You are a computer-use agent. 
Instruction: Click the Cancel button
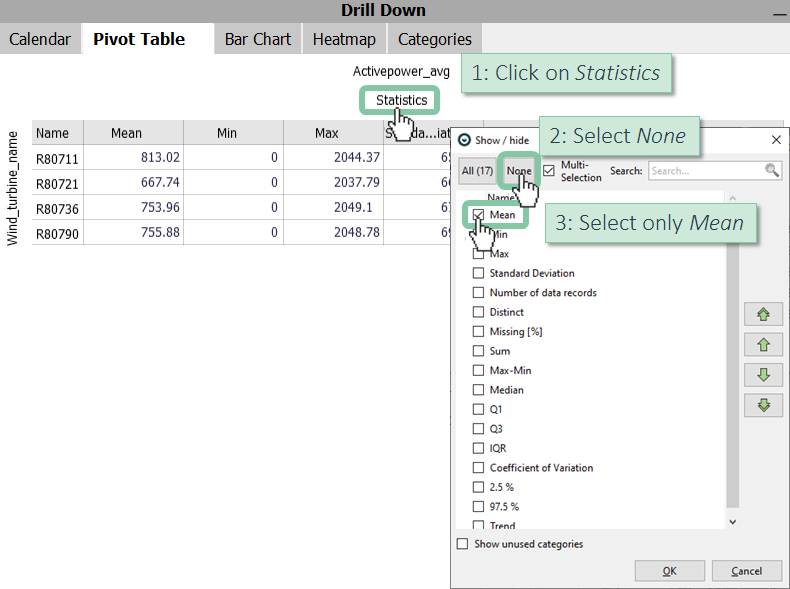tap(746, 571)
